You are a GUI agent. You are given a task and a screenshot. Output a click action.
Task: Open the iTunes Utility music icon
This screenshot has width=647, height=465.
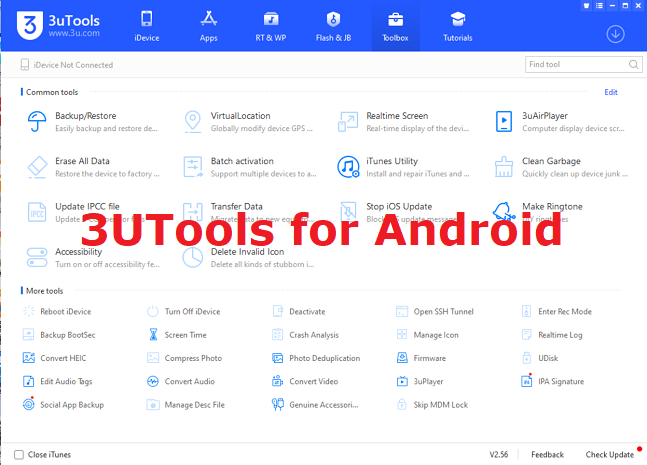348,167
